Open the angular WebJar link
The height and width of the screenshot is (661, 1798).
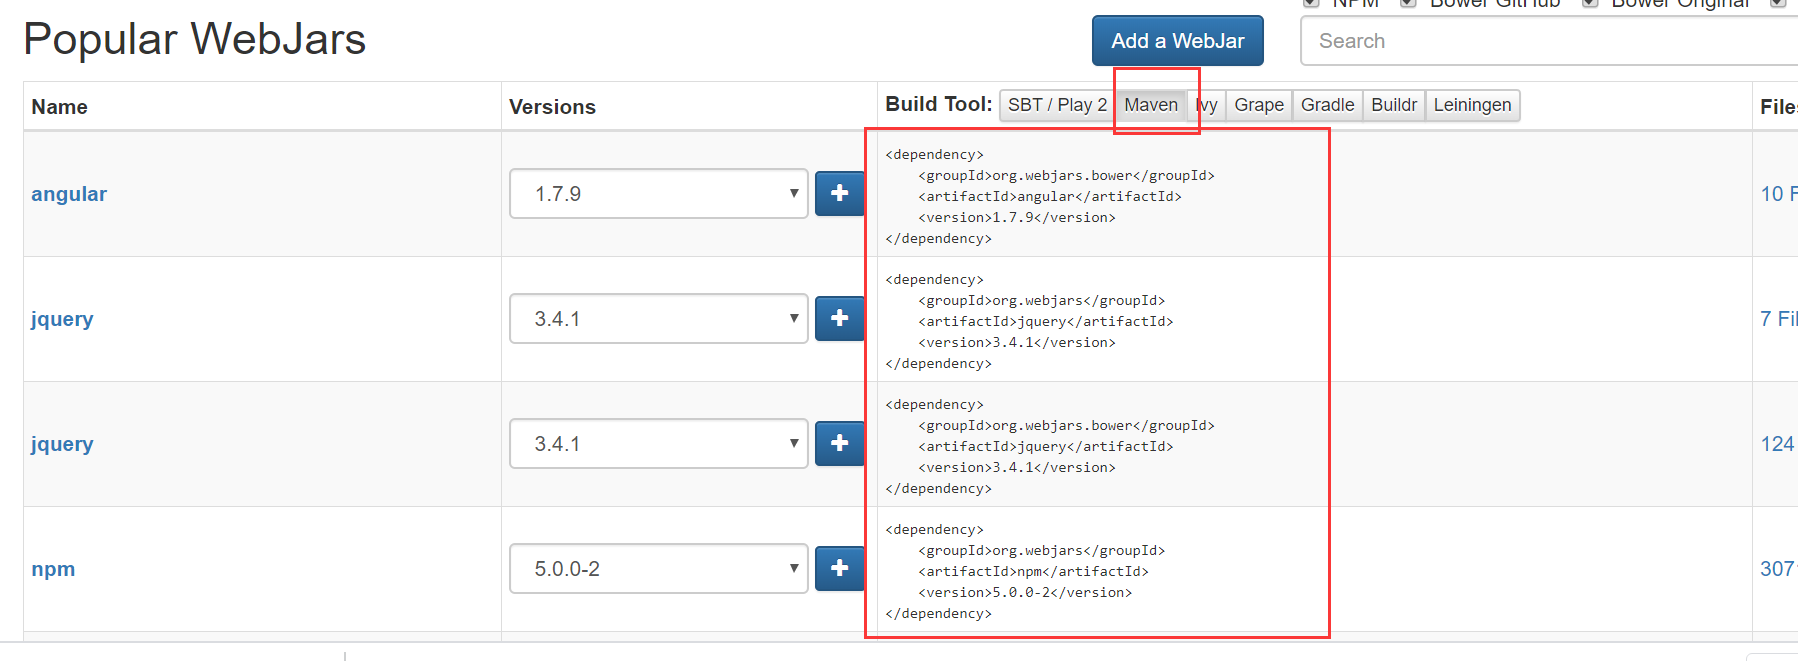[x=69, y=194]
